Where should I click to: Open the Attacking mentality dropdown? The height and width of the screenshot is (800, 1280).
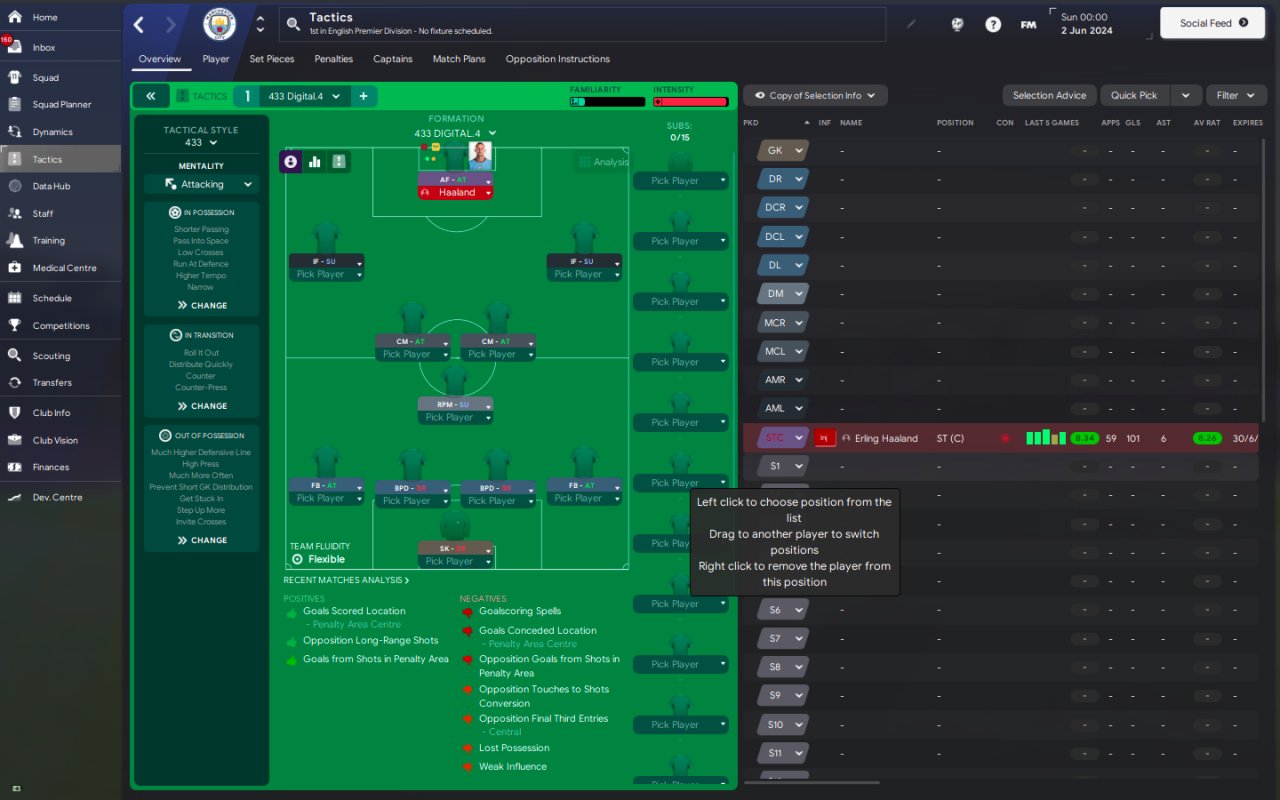click(x=201, y=184)
